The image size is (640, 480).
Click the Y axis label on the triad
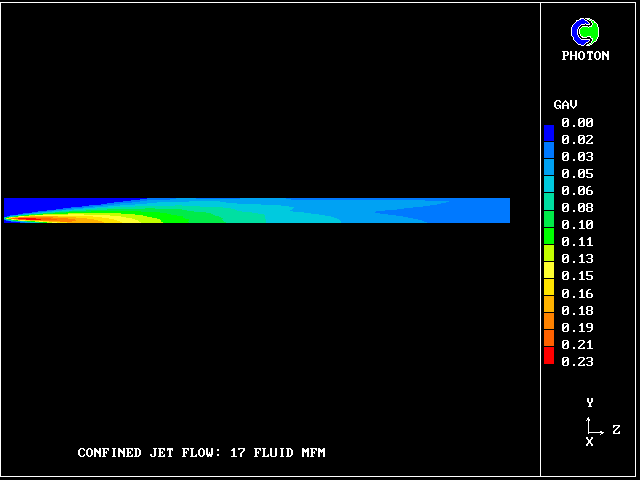(590, 403)
